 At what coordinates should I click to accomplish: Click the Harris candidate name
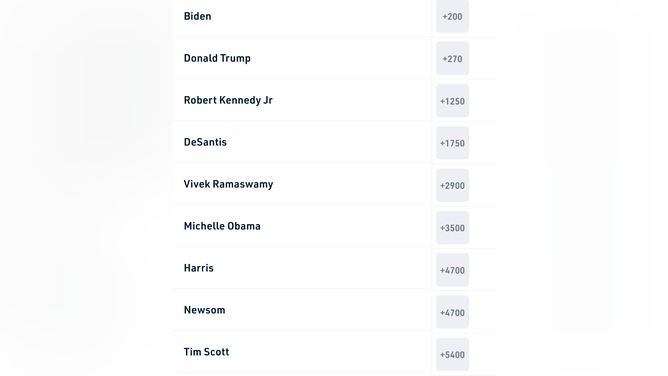pyautogui.click(x=199, y=268)
